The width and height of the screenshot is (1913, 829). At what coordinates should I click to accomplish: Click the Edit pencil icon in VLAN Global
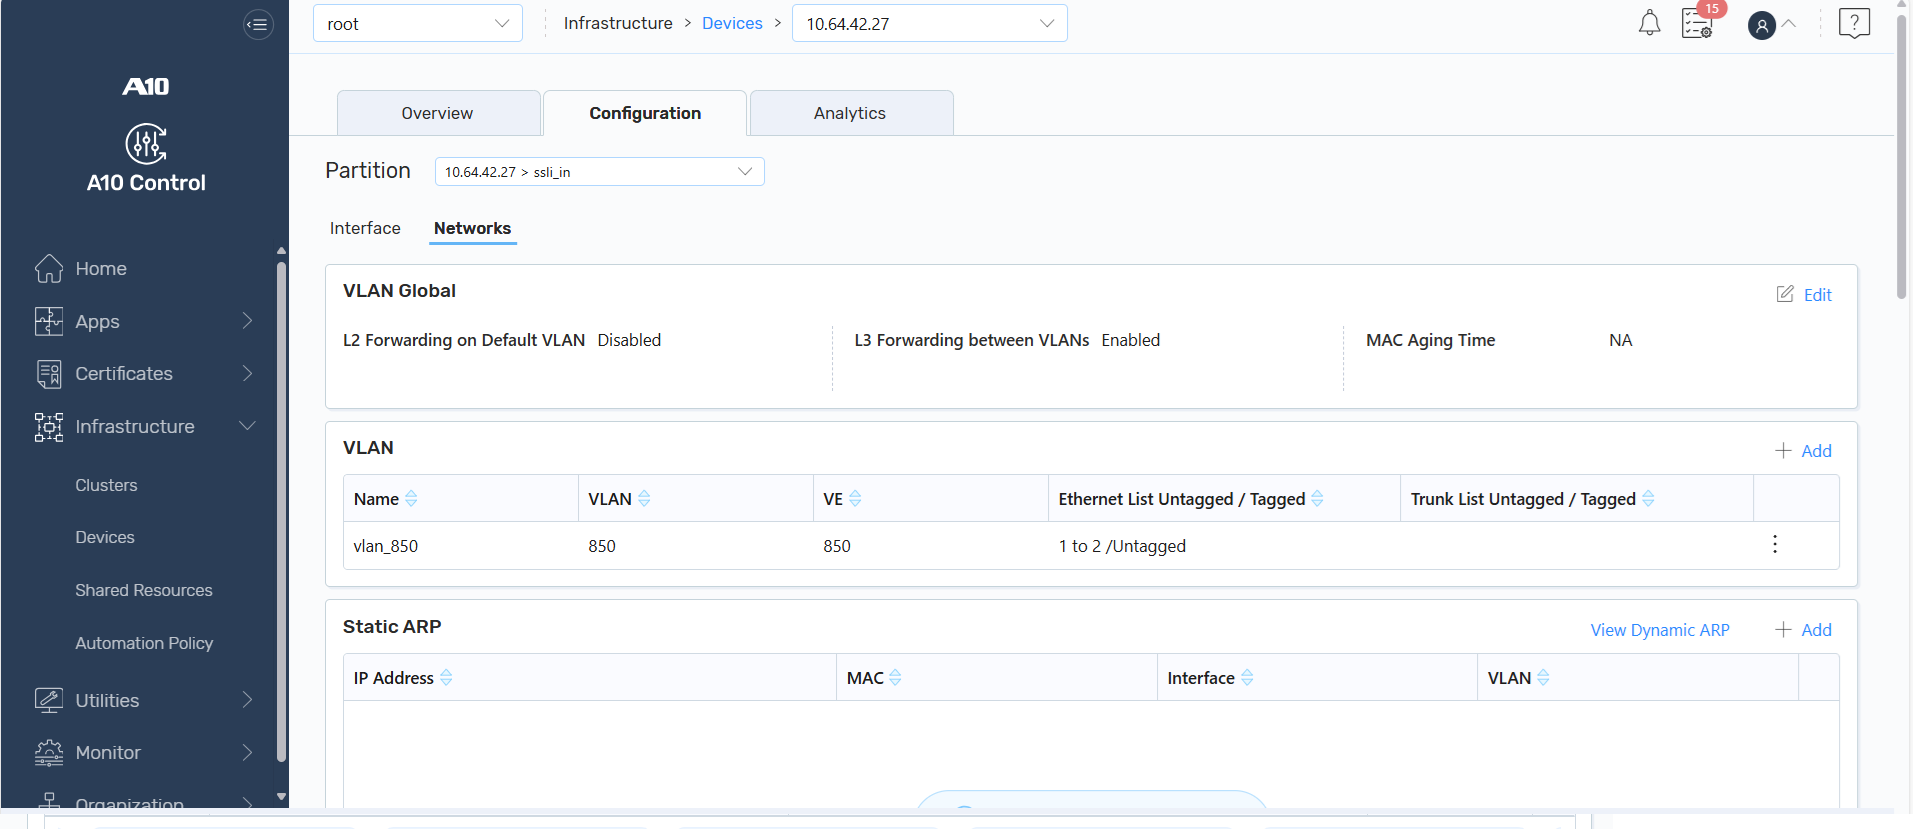point(1785,294)
